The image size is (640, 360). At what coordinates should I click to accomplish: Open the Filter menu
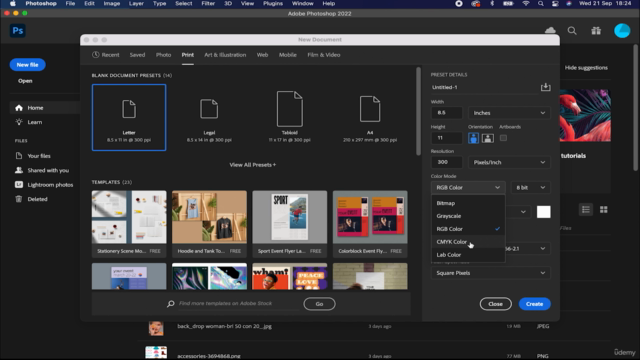tap(208, 4)
